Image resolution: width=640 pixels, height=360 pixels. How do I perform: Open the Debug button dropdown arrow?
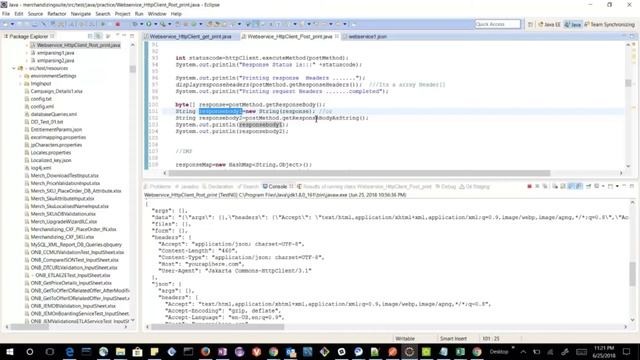tap(142, 24)
